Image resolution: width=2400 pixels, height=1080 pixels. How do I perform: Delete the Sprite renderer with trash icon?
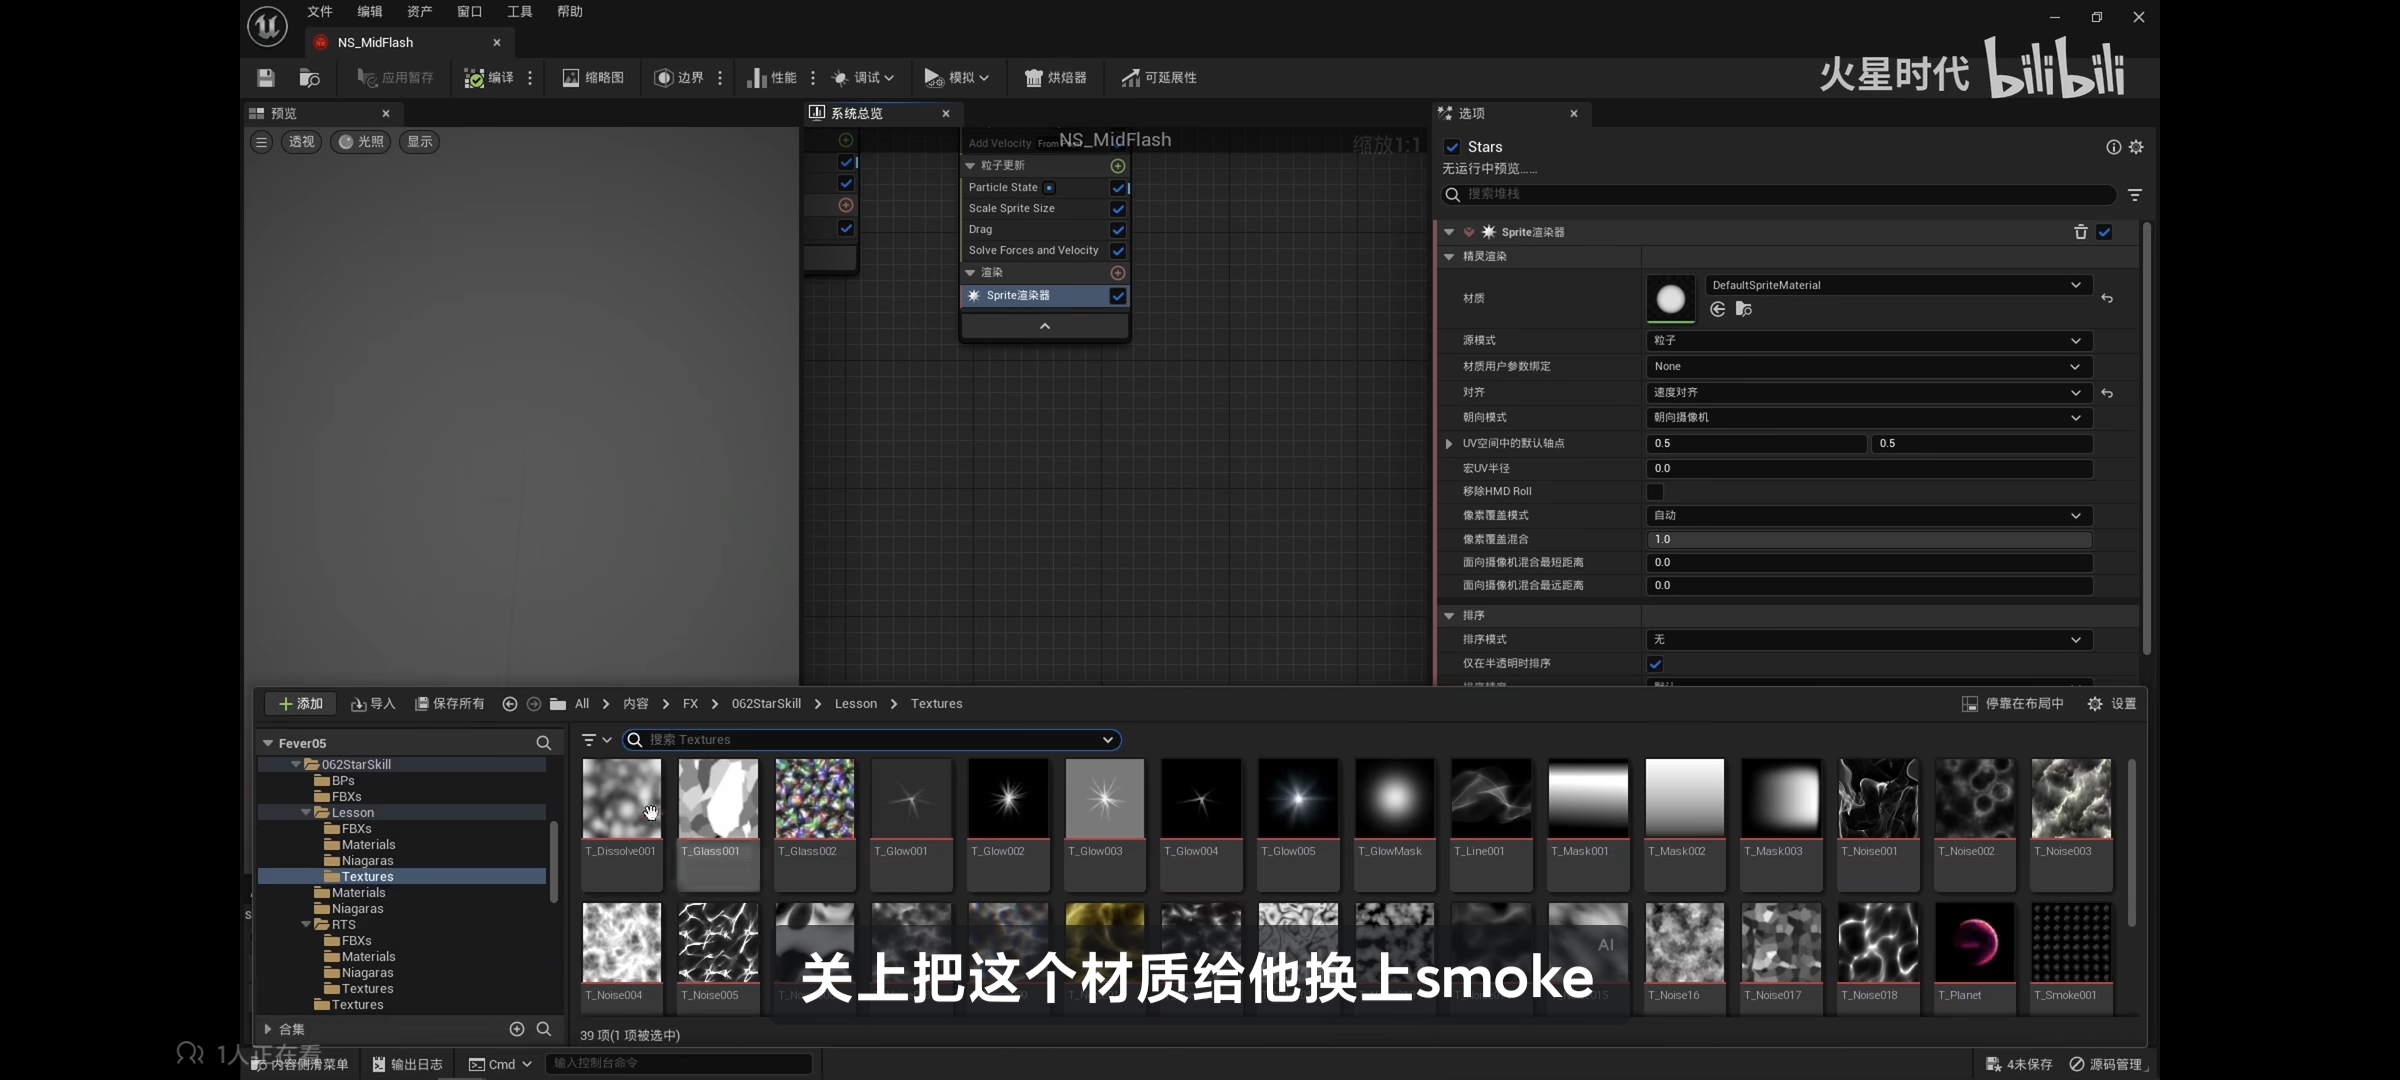(x=2080, y=232)
